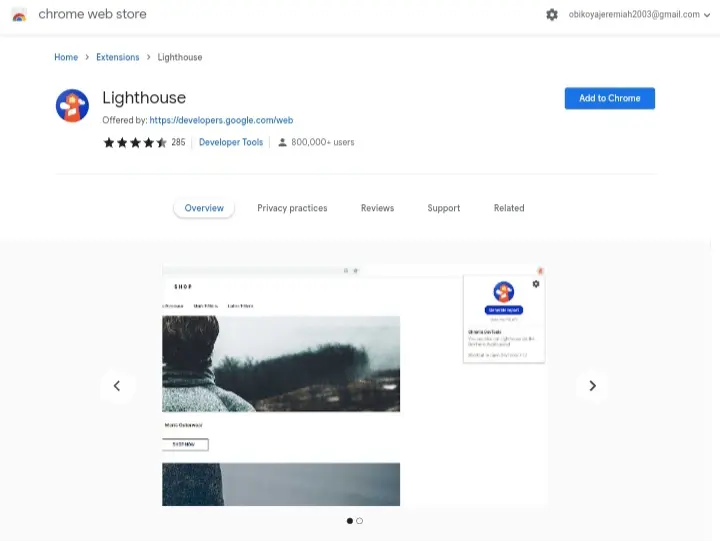Go to the Home breadcrumb link

66,57
